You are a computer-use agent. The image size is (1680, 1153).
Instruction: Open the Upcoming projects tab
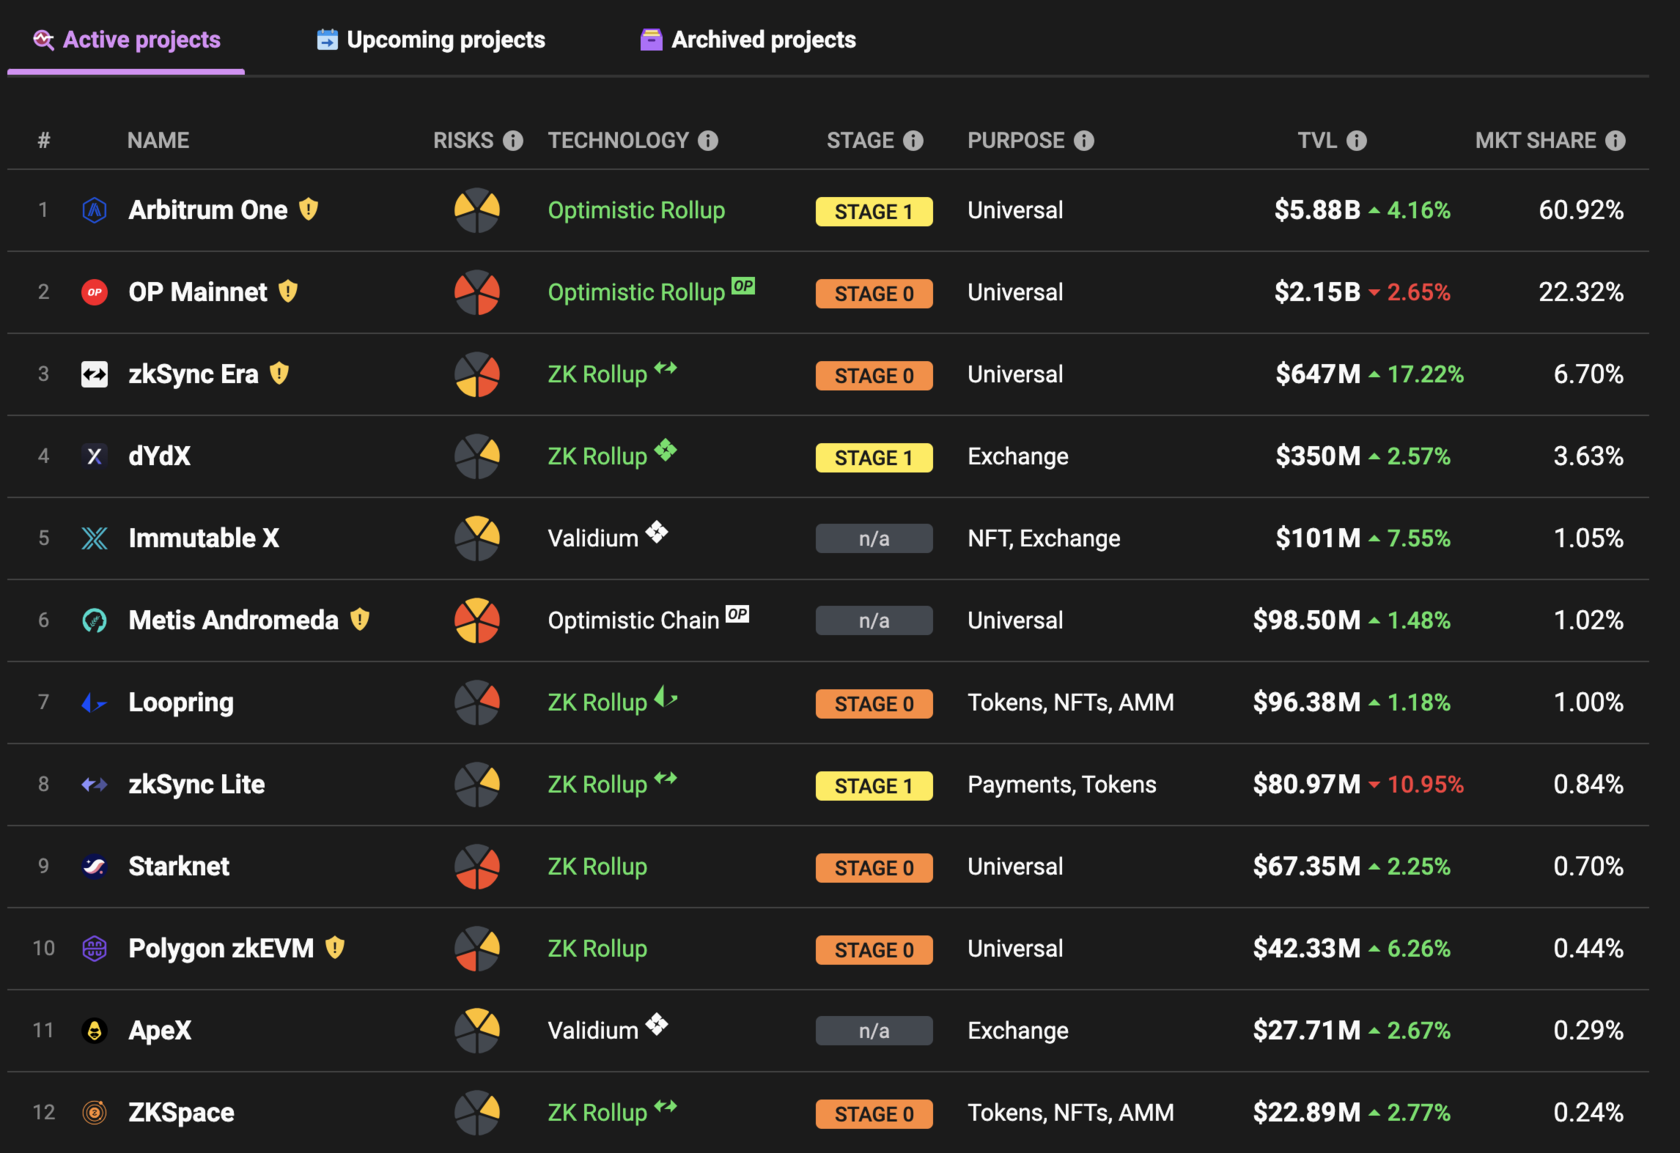click(x=431, y=40)
